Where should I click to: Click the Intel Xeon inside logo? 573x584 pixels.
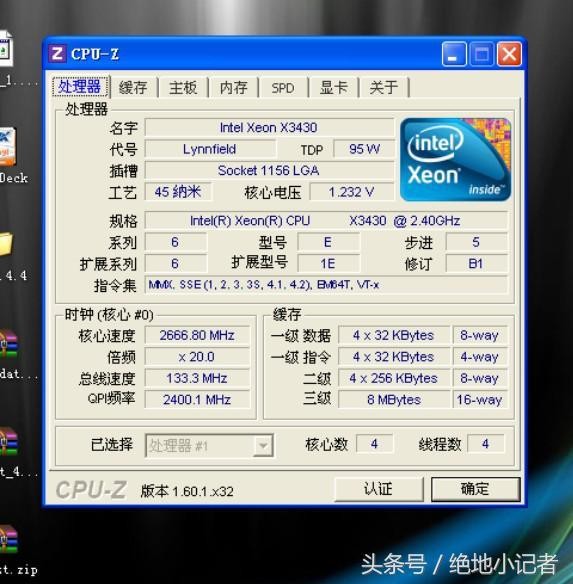click(455, 159)
